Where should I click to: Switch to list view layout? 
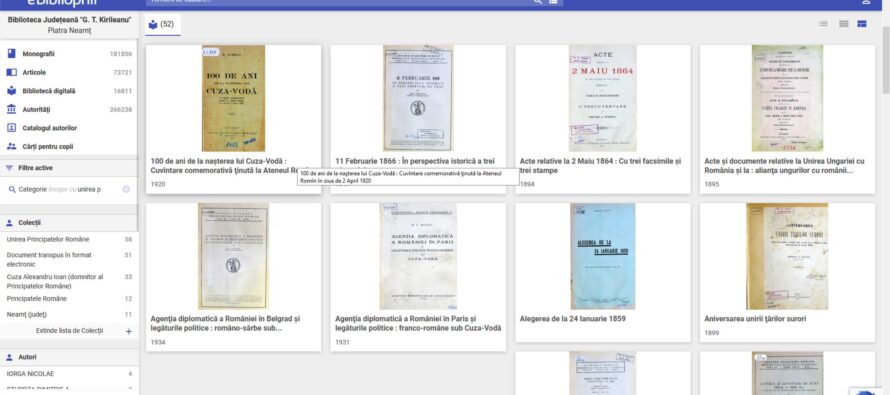pyautogui.click(x=823, y=24)
